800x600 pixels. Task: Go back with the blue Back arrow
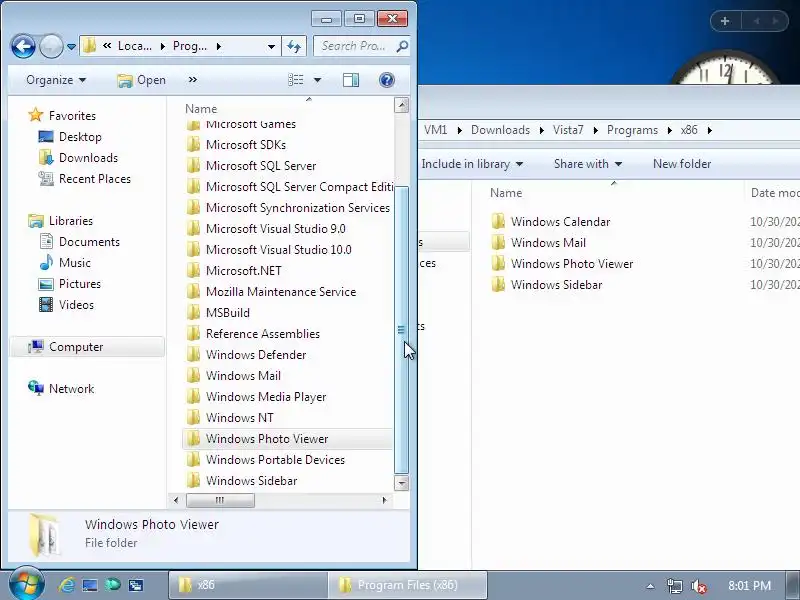23,46
